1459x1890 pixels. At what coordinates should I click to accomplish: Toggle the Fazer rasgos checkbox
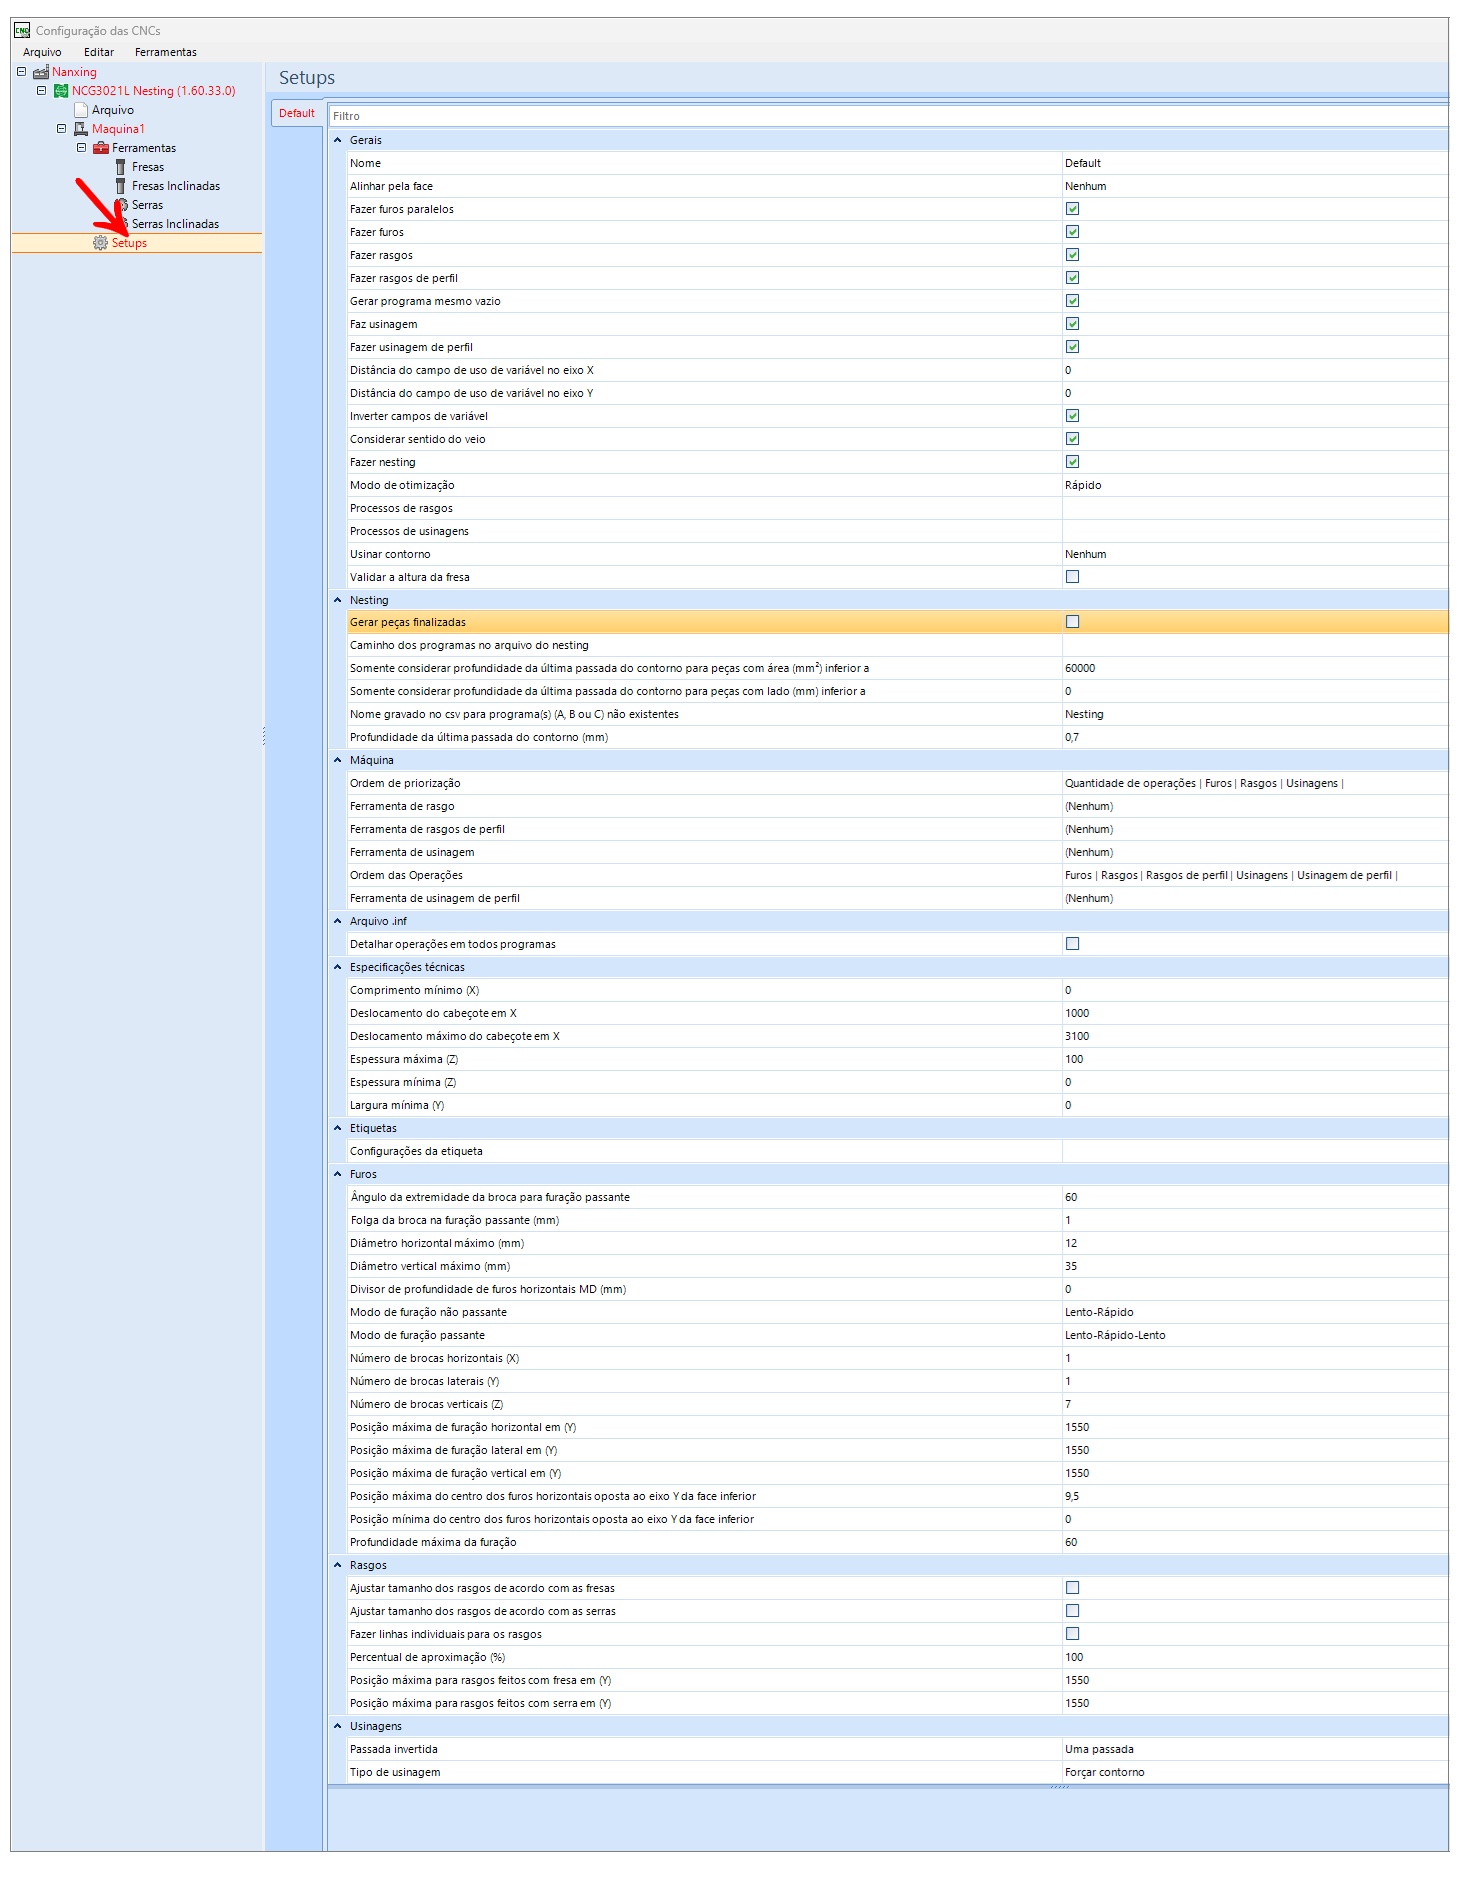click(x=1072, y=255)
